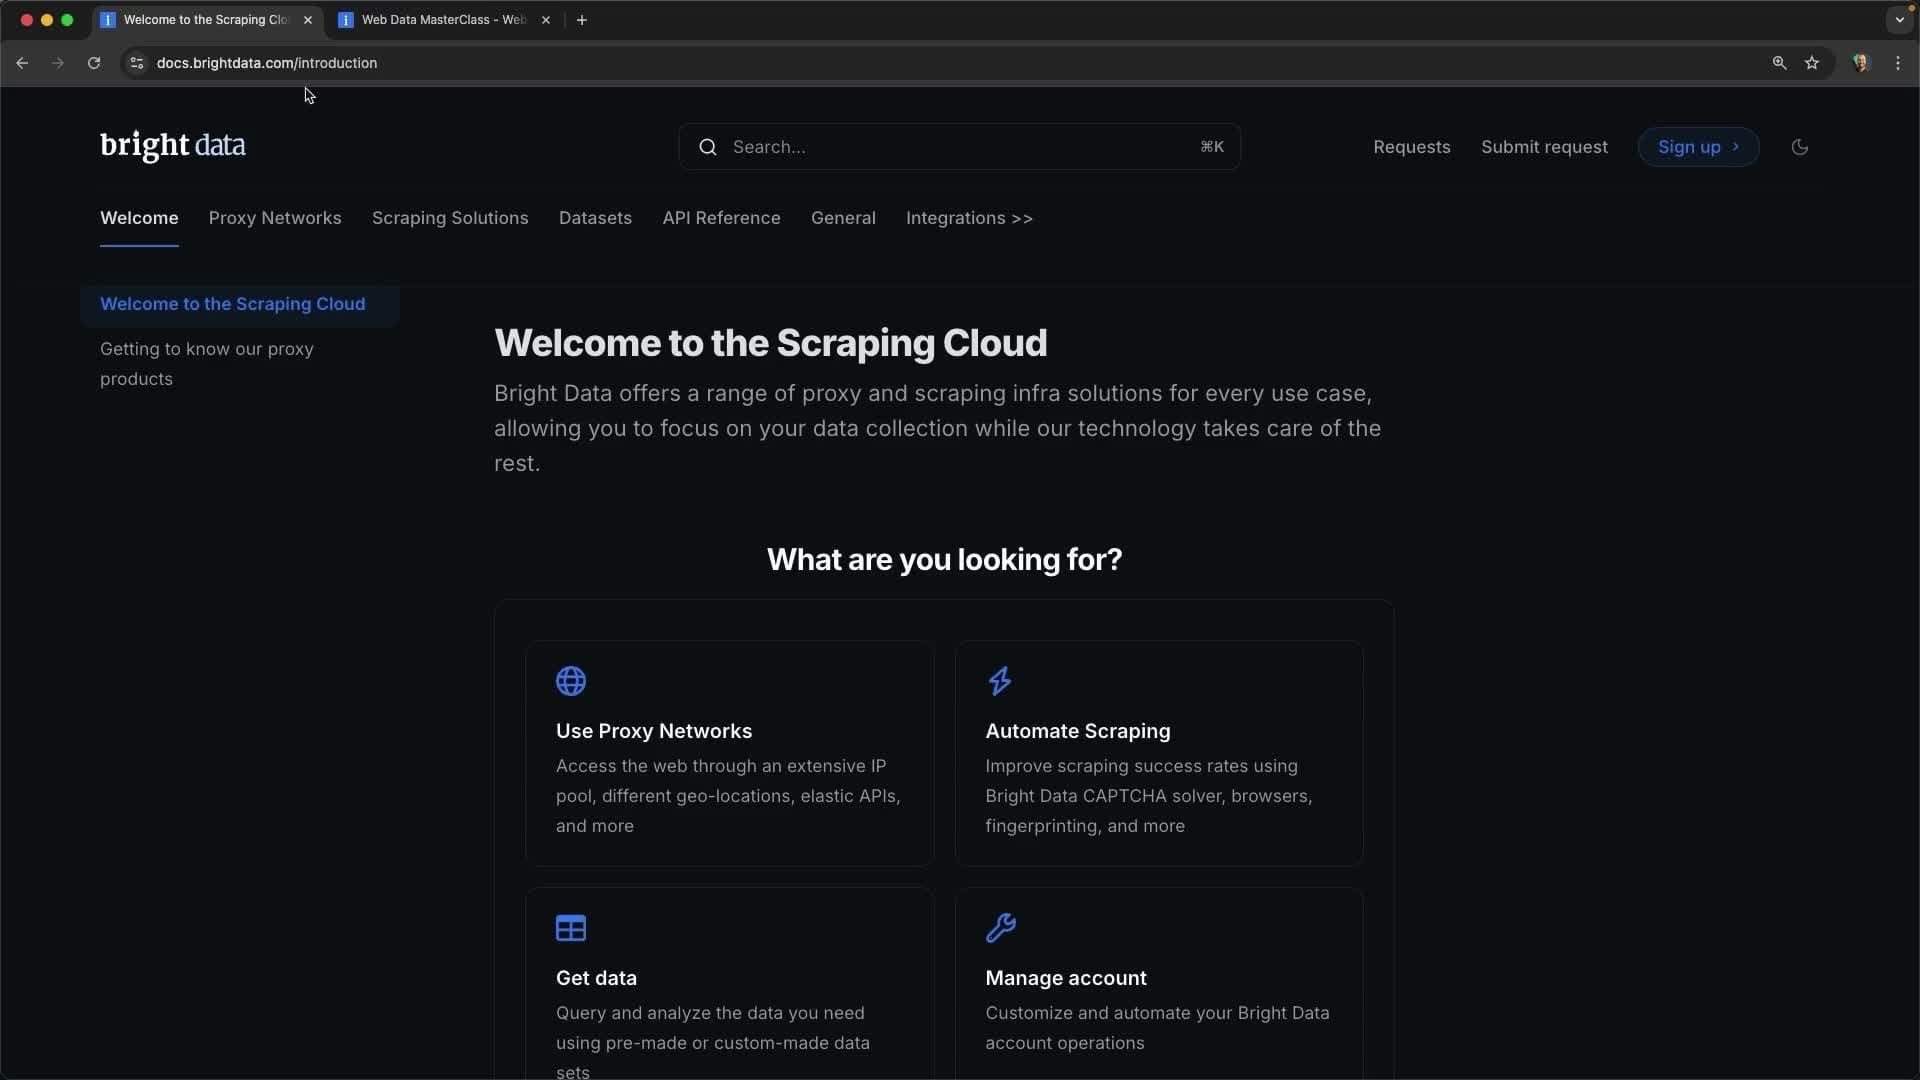1920x1080 pixels.
Task: Click the Sign up button
Action: click(x=1698, y=147)
